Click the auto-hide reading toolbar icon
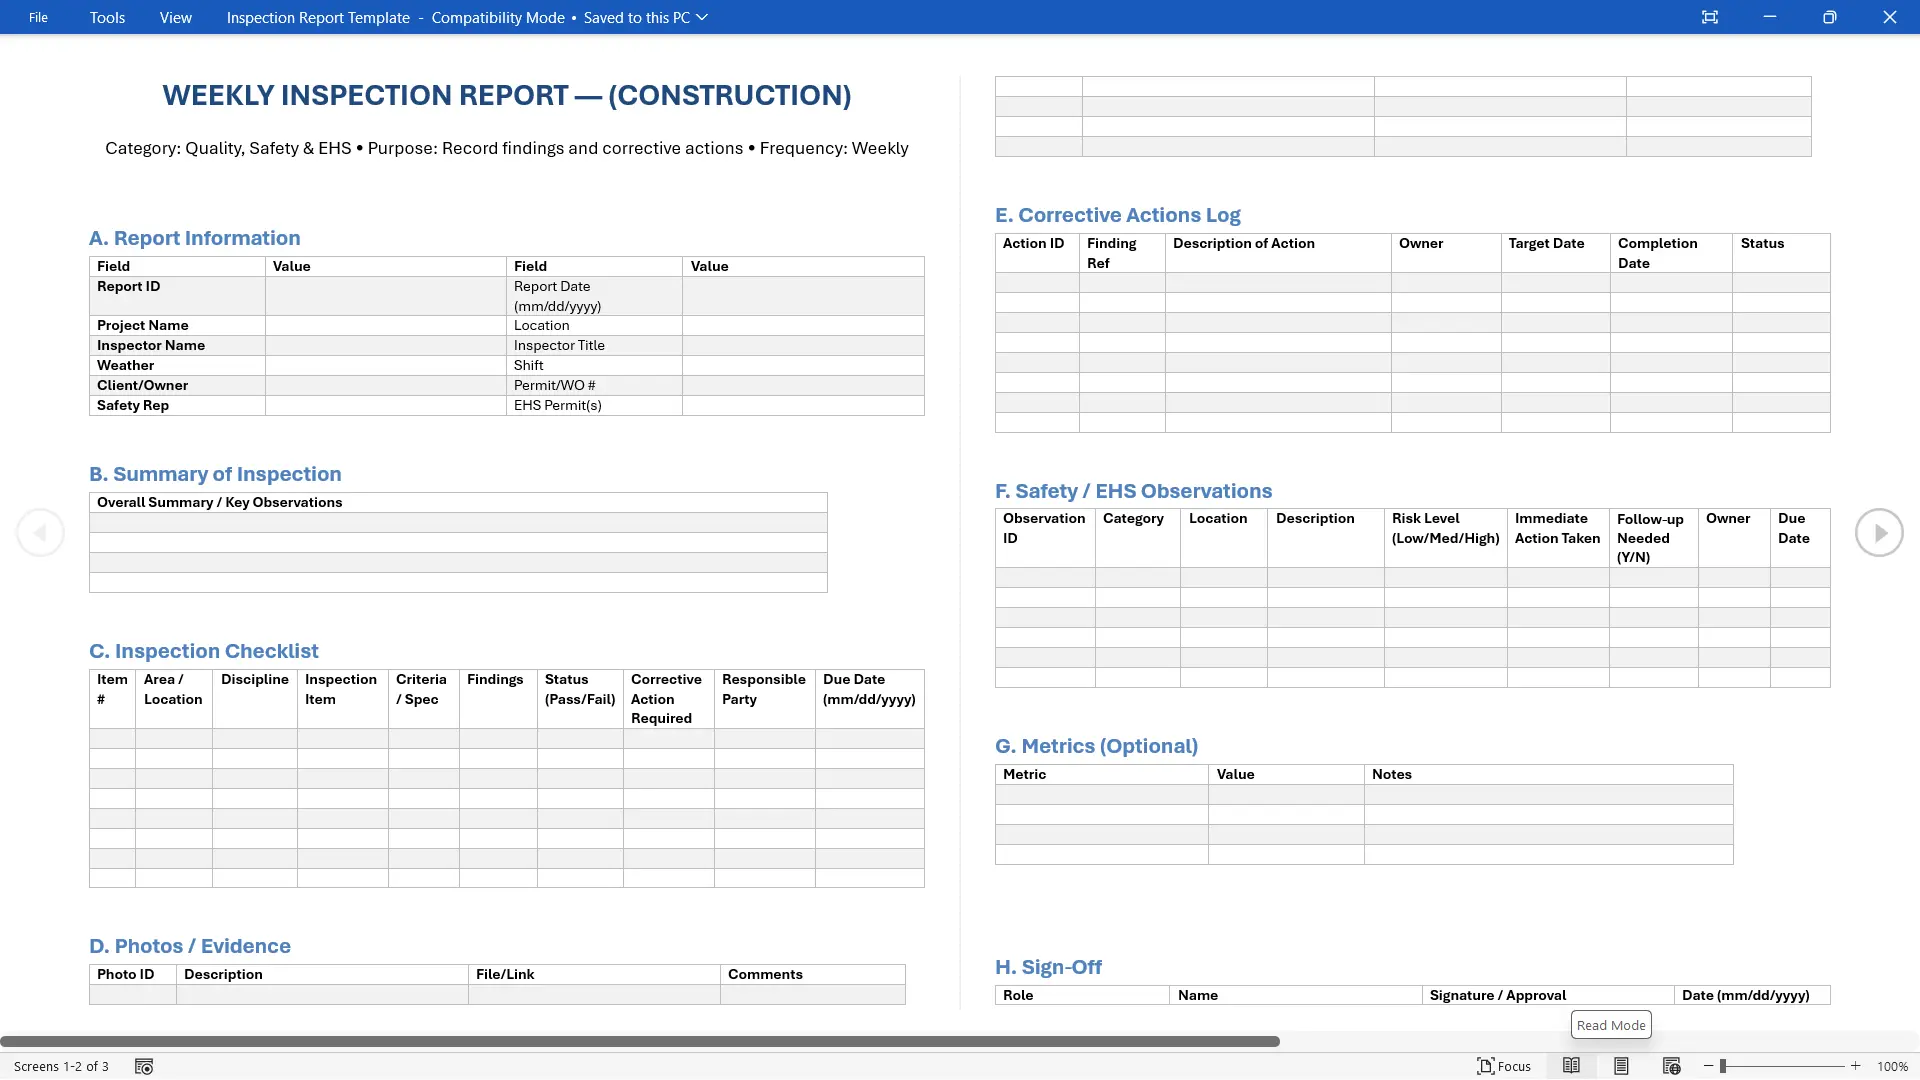The height and width of the screenshot is (1080, 1920). [1710, 17]
